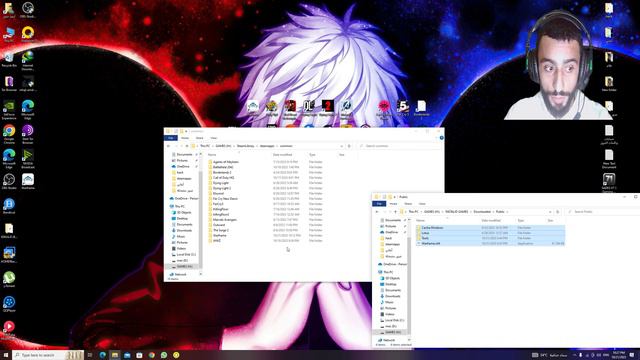Image resolution: width=640 pixels, height=360 pixels.
Task: Select the Borderlands 2 folder
Action: pyautogui.click(x=222, y=172)
